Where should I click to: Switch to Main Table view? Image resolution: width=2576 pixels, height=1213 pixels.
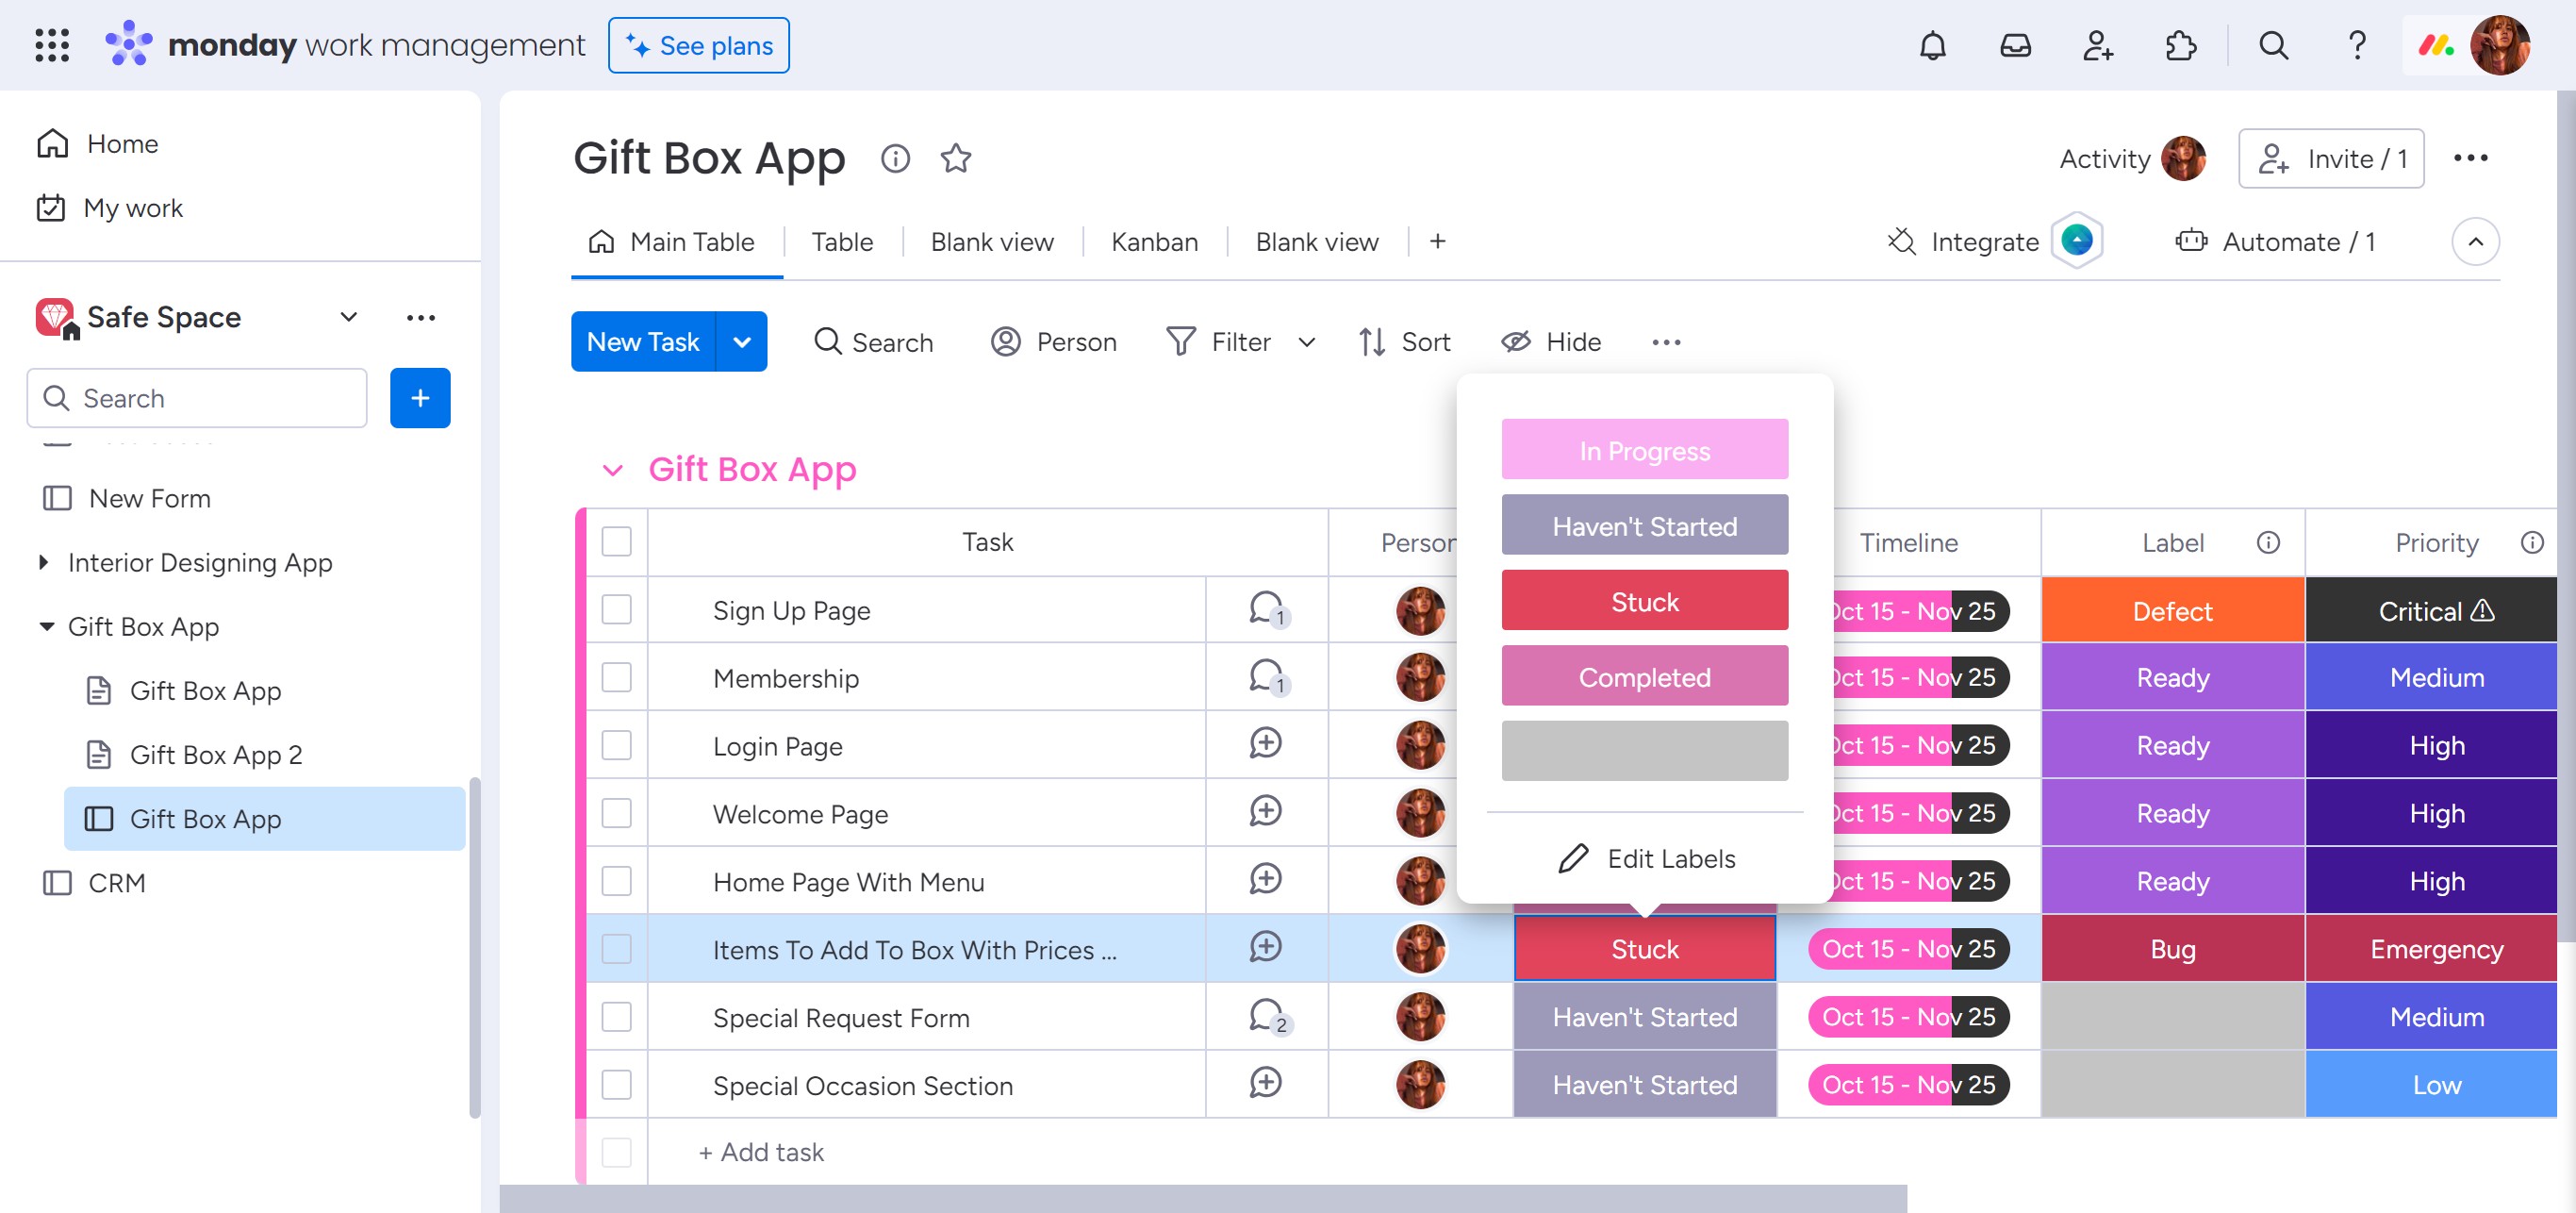[673, 242]
